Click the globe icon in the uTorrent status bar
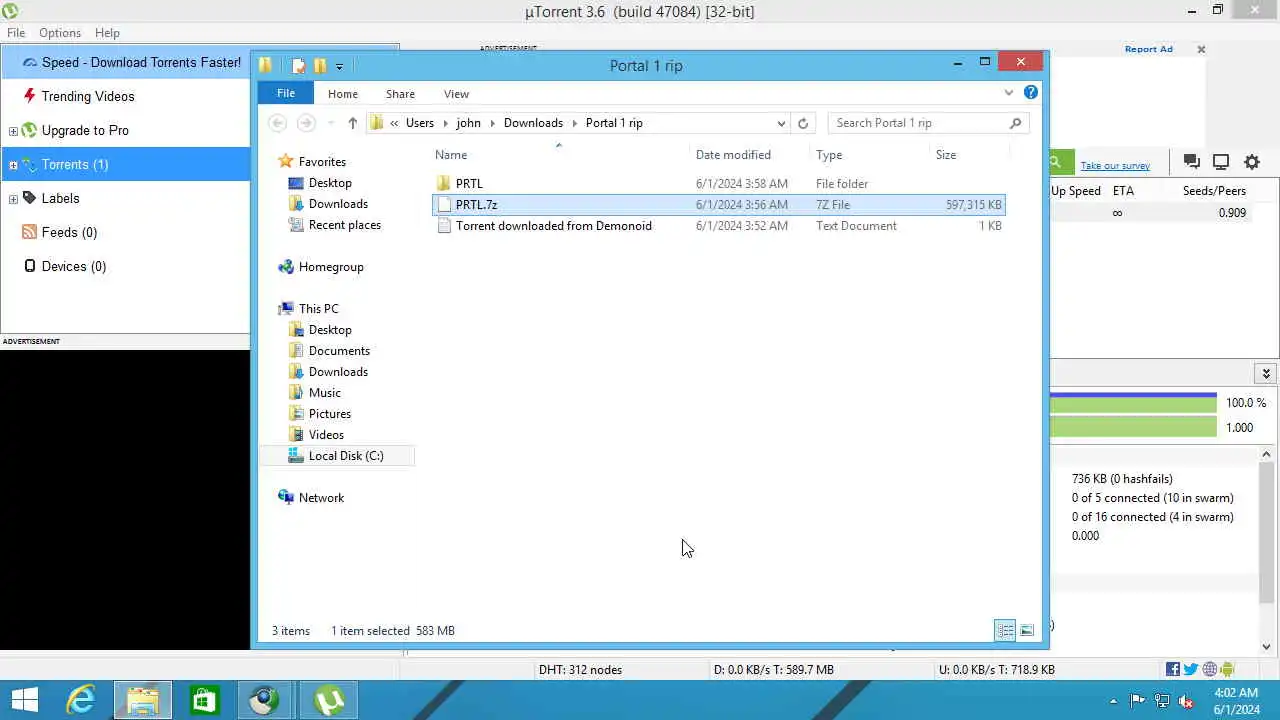This screenshot has width=1280, height=720. [x=1209, y=670]
